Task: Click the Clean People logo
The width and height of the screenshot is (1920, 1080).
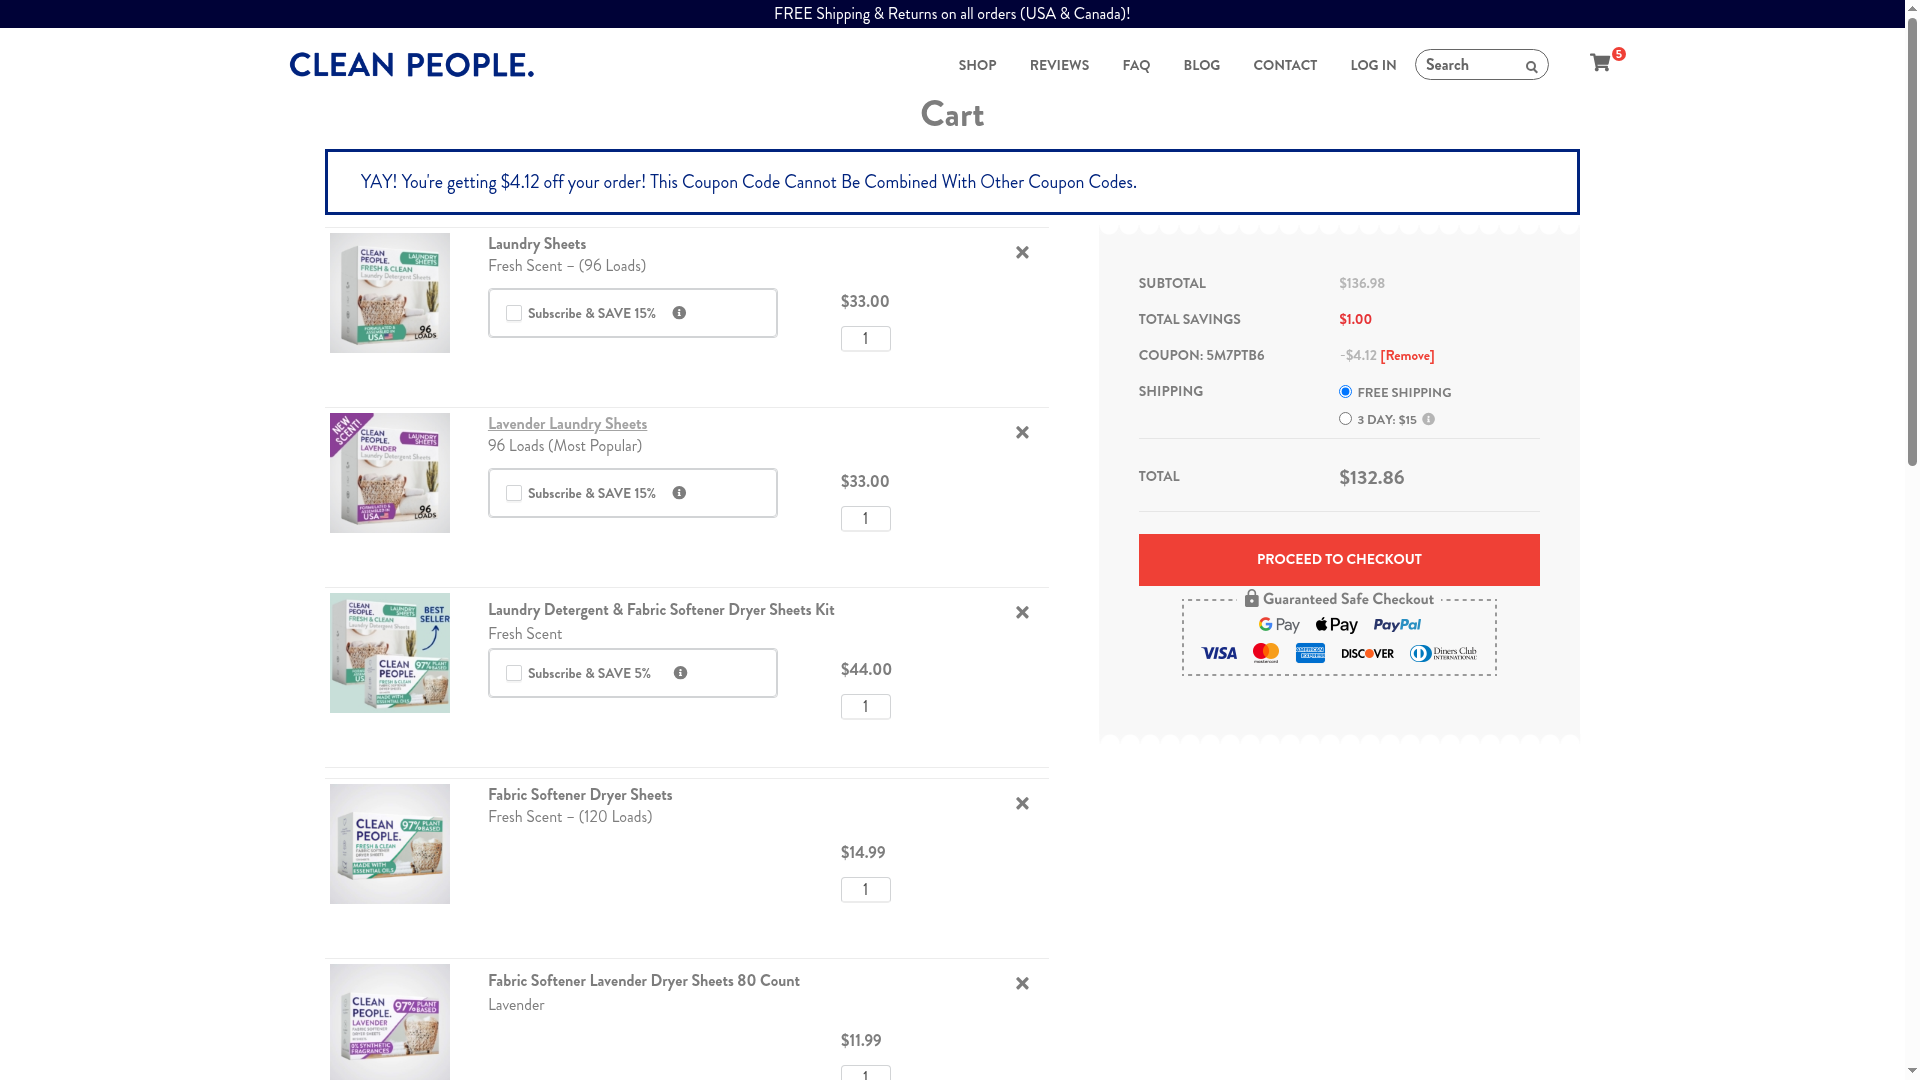Action: tap(412, 65)
